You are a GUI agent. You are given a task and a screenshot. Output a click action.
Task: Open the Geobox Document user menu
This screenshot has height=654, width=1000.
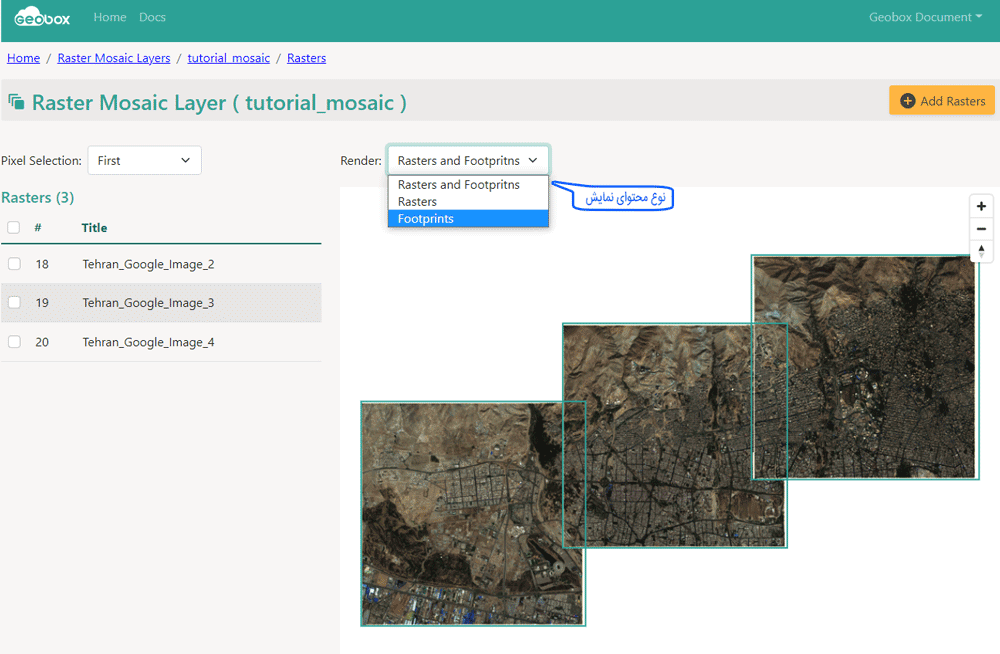[x=925, y=17]
